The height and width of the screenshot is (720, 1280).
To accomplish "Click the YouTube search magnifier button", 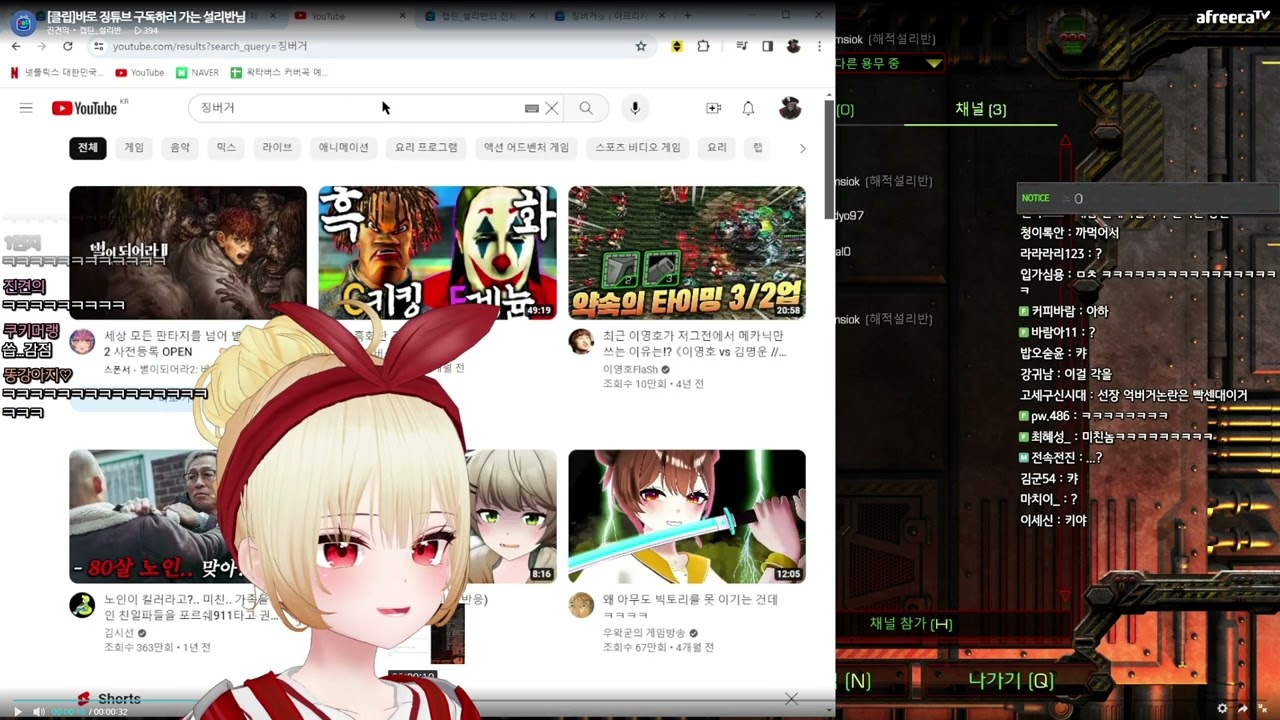I will pos(586,108).
